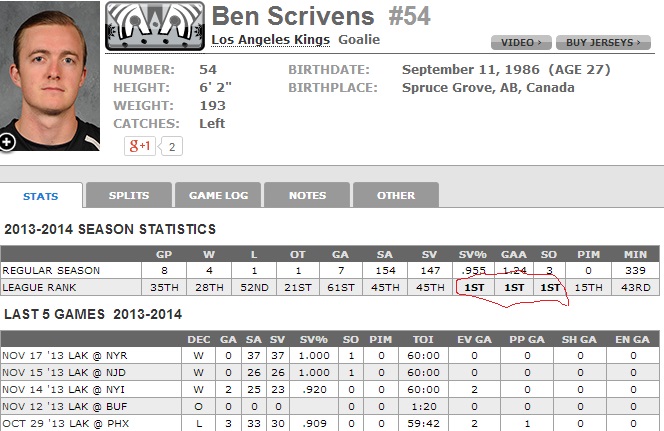Open the GAME LOG tab

(219, 195)
